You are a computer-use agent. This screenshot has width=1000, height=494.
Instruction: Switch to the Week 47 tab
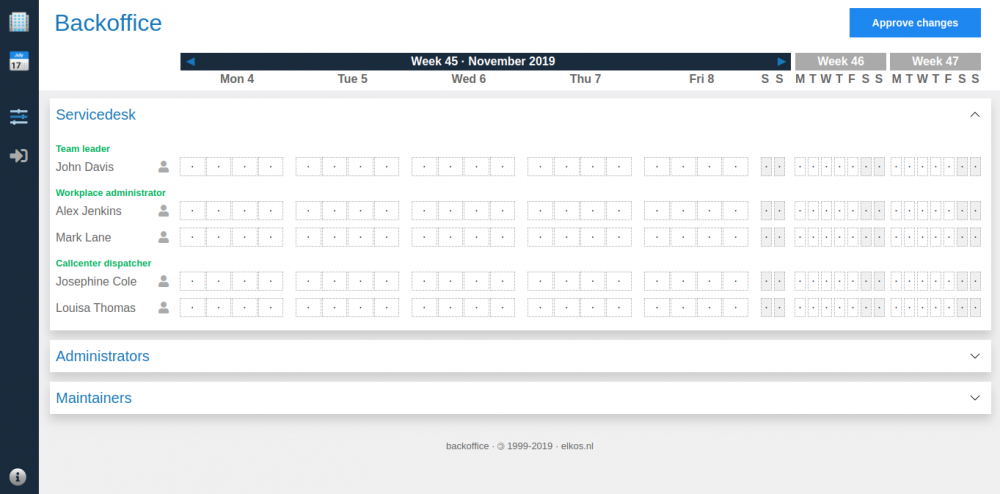935,62
